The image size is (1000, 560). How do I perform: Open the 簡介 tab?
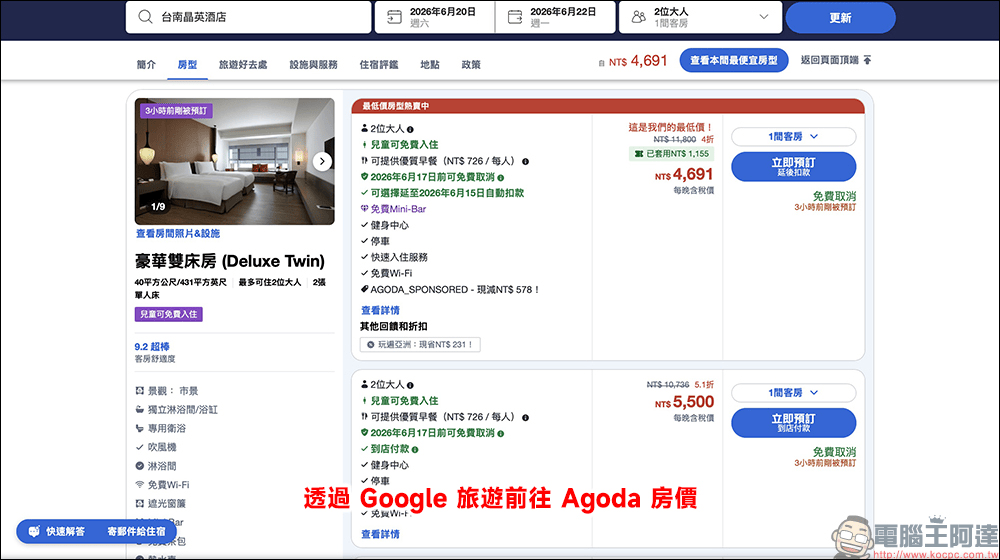[x=146, y=64]
